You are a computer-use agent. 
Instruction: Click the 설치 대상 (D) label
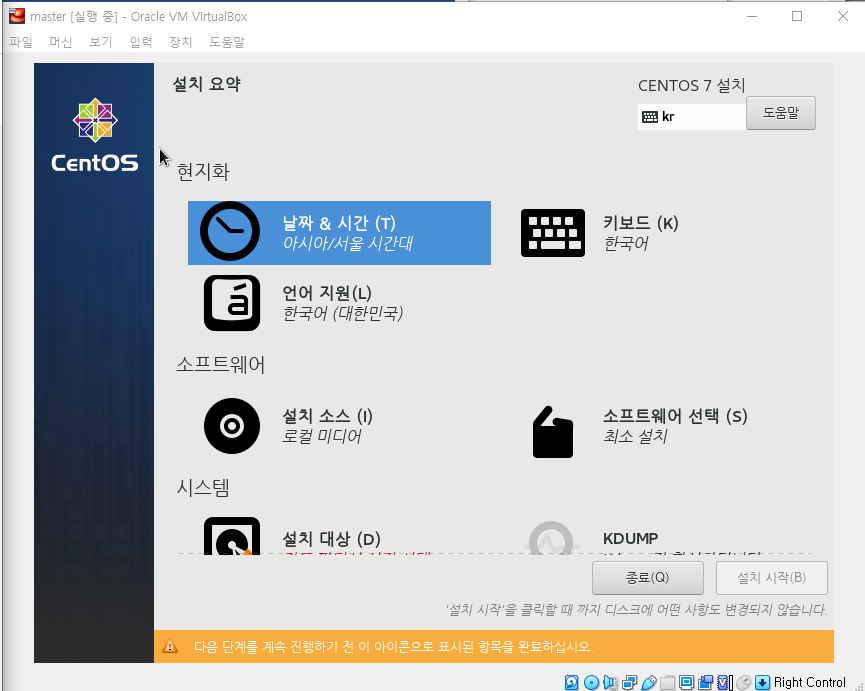tap(332, 539)
